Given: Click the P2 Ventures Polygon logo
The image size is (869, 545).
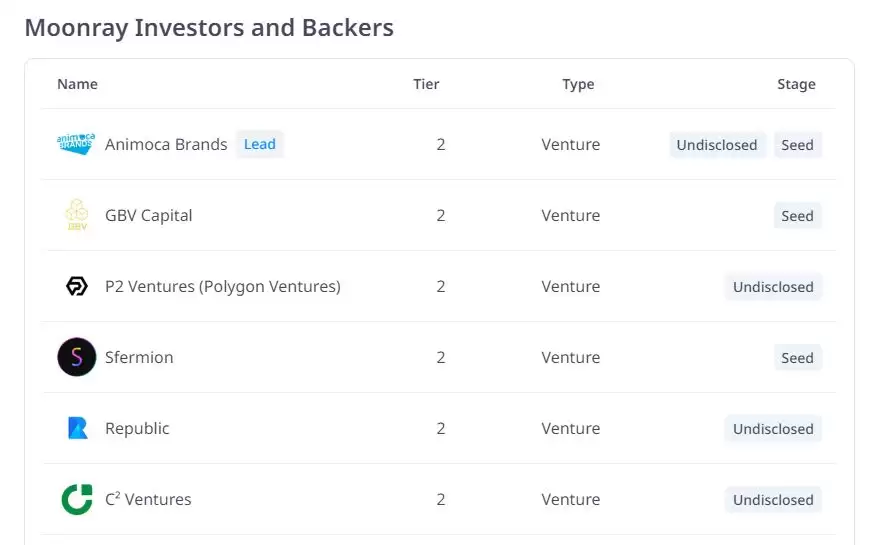Looking at the screenshot, I should click(x=76, y=287).
